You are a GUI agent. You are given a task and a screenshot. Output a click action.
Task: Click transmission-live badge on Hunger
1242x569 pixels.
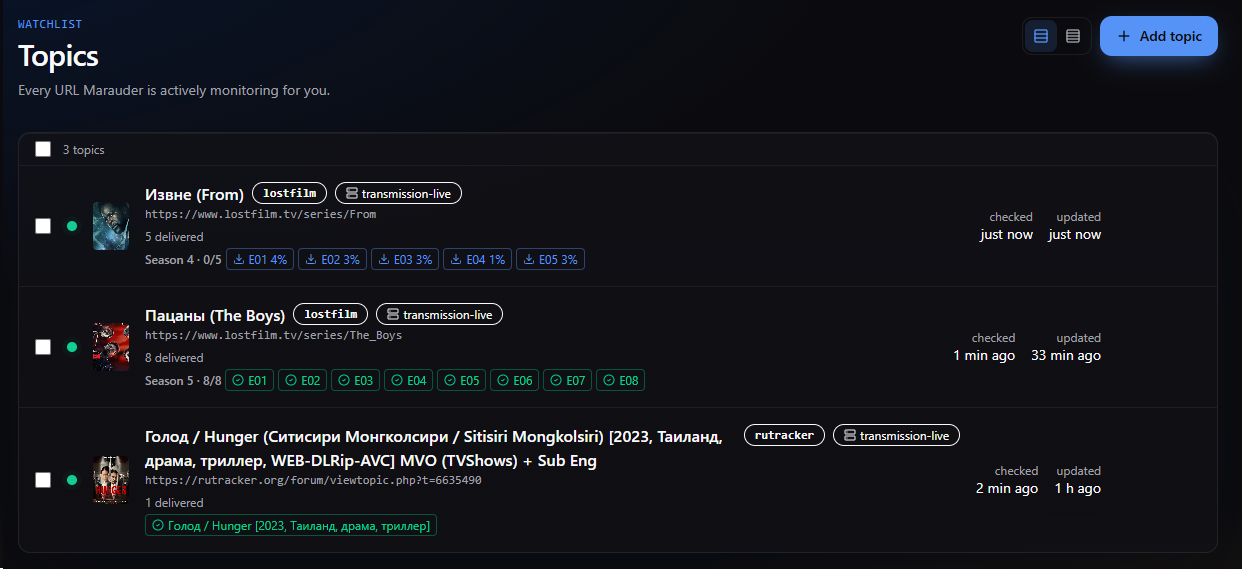(x=896, y=435)
